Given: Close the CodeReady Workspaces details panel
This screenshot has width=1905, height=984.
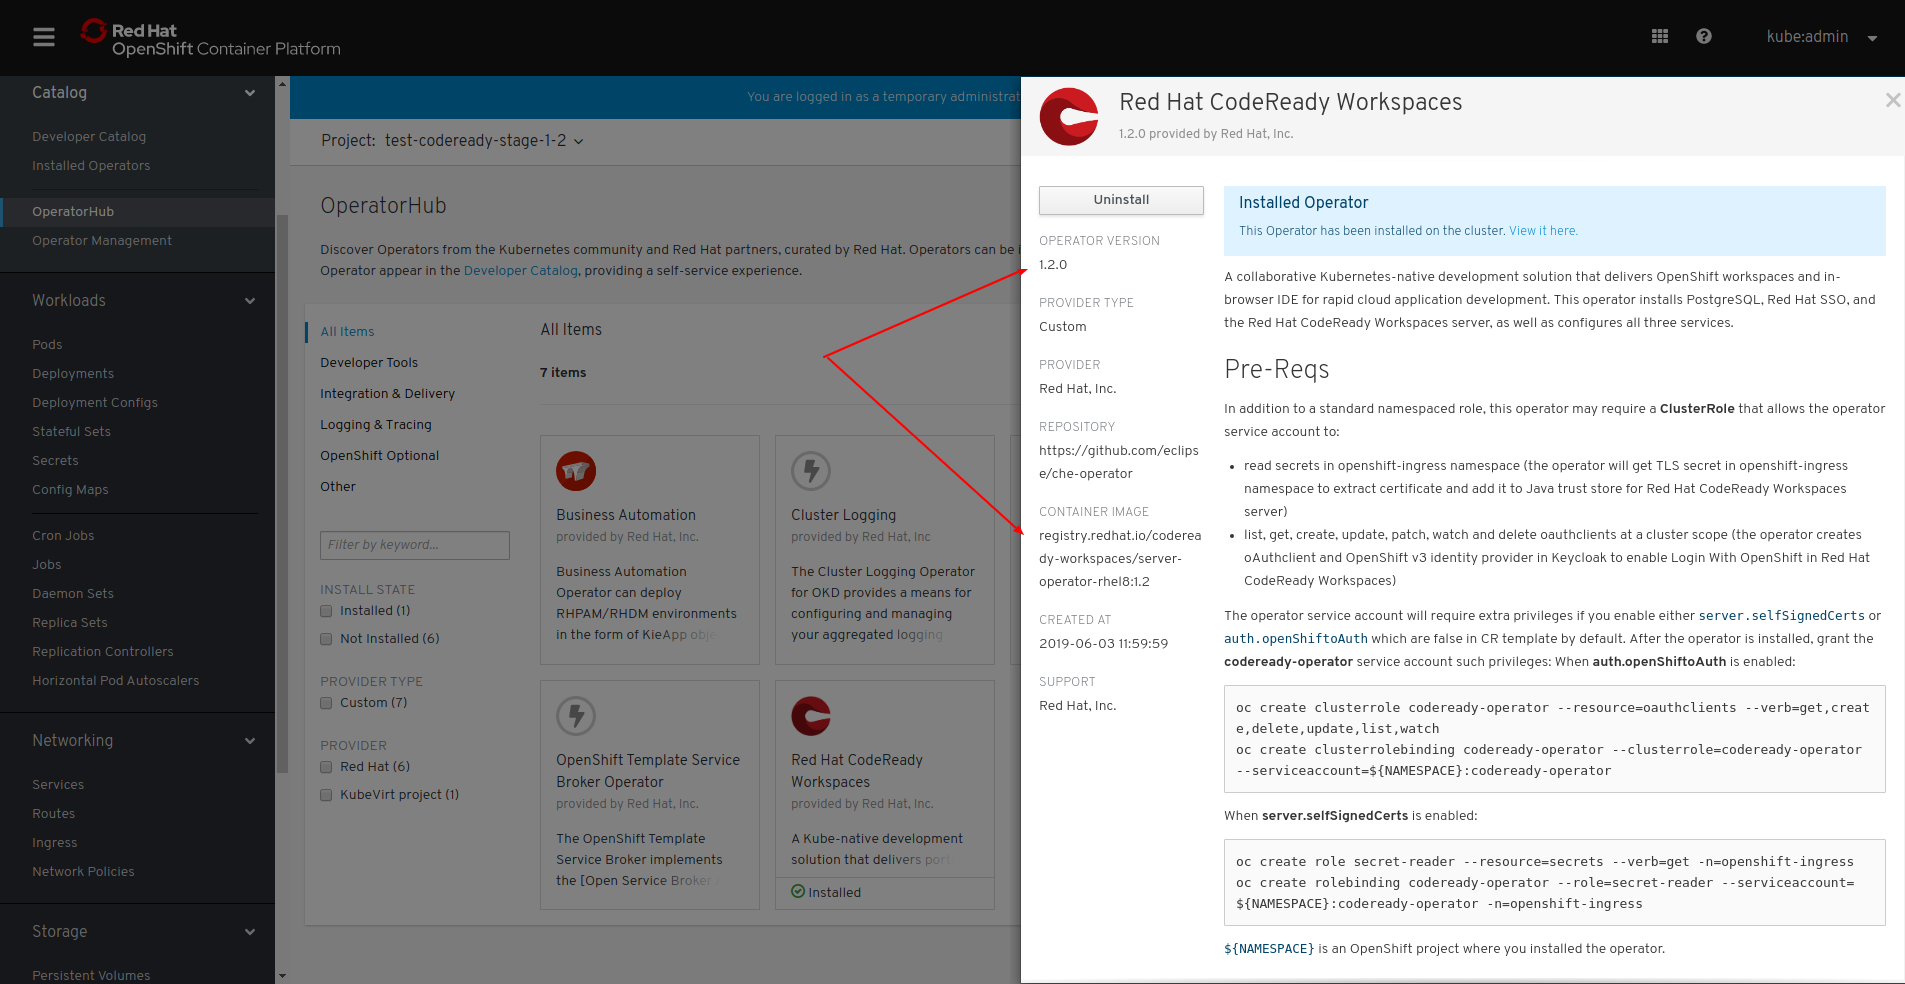Looking at the screenshot, I should pyautogui.click(x=1892, y=100).
